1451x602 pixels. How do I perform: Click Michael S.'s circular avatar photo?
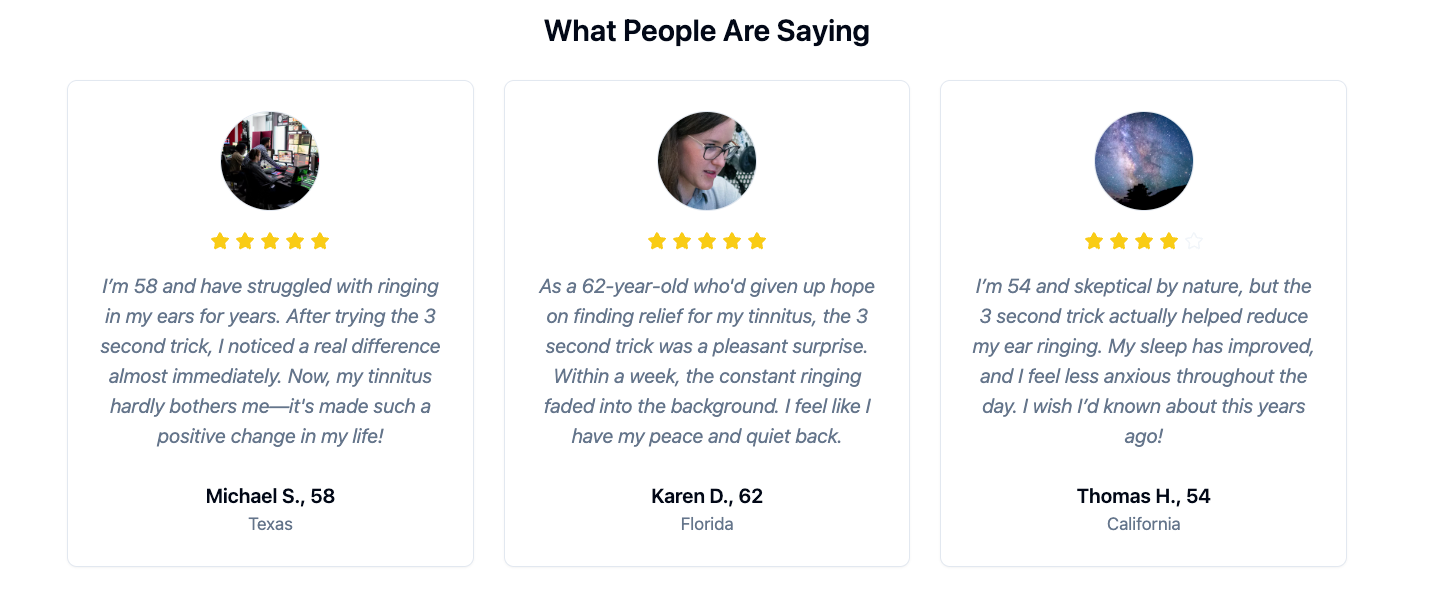point(270,161)
